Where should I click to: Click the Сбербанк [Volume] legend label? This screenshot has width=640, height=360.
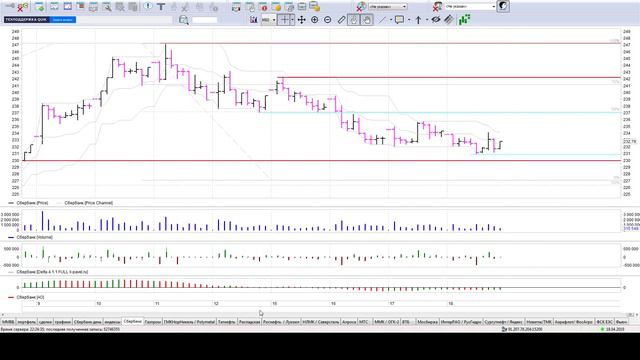click(x=34, y=237)
